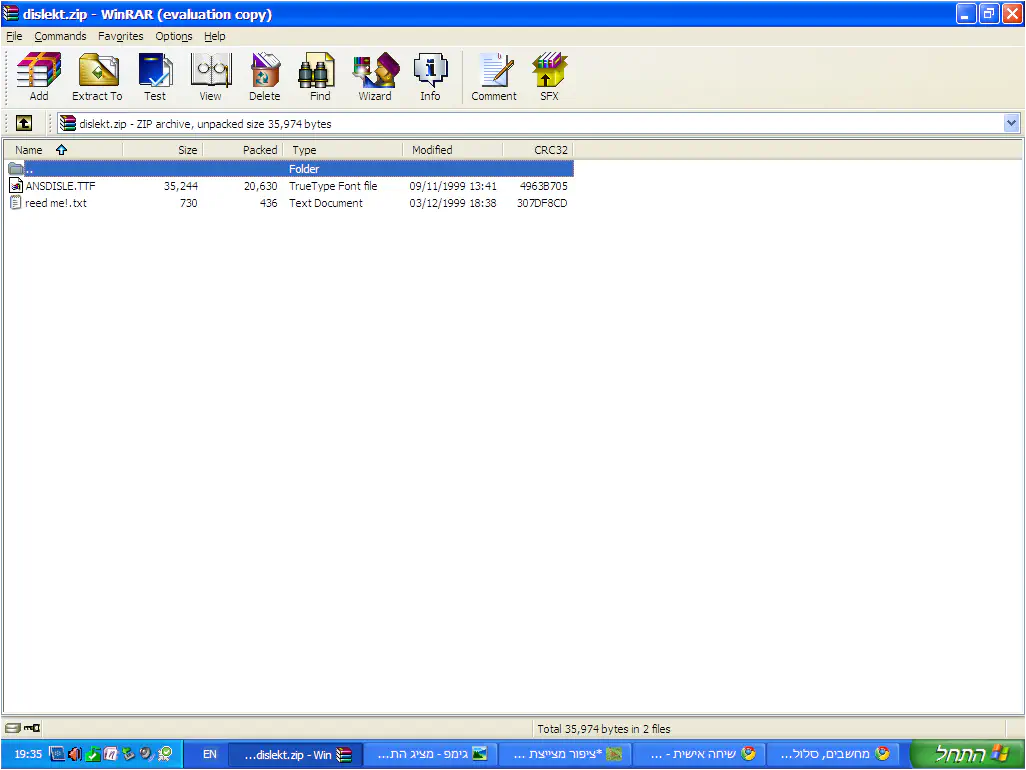Viewport: 1026px width, 770px height.
Task: Click the Delete files toolbar icon
Action: 265,76
